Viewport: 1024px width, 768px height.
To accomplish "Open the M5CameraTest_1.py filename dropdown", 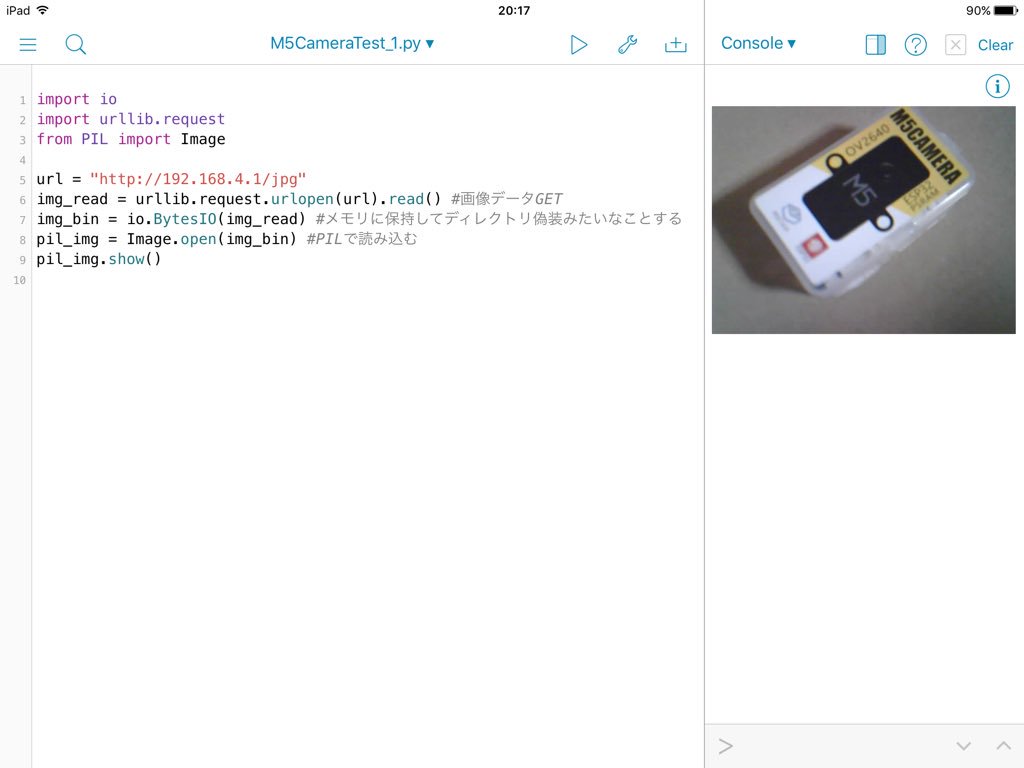I will click(348, 43).
